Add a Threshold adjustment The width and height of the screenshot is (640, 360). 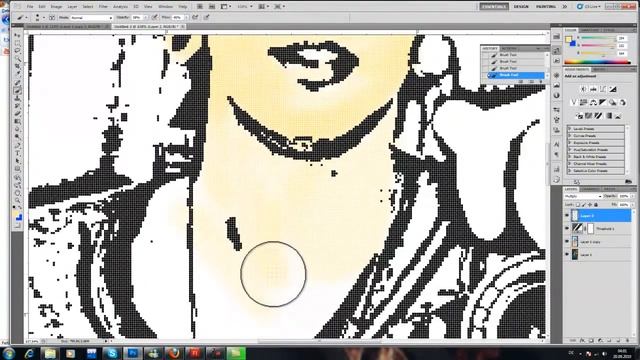598,116
